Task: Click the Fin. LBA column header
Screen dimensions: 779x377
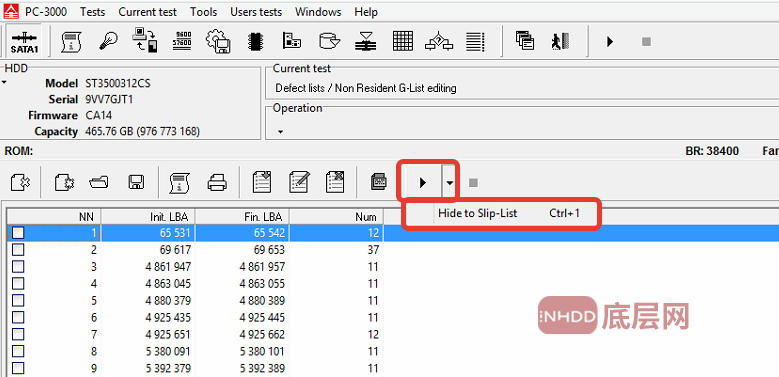Action: 242,217
